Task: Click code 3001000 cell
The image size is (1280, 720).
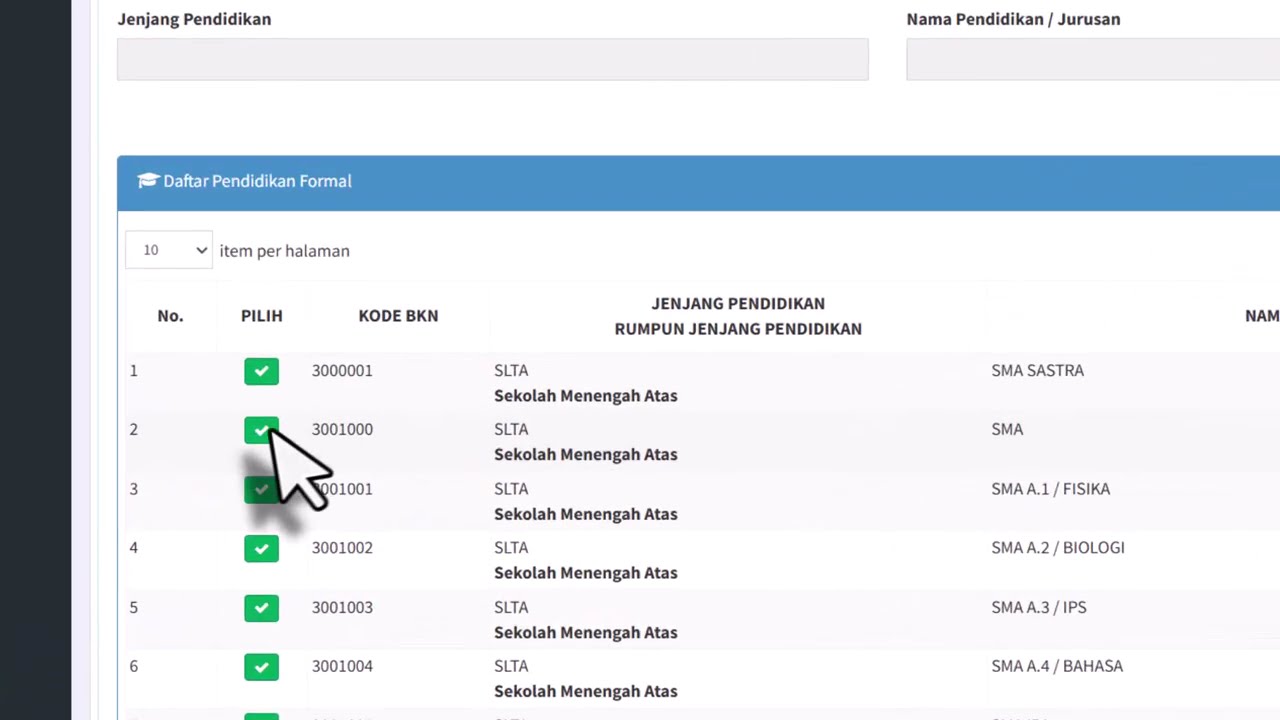Action: (x=342, y=429)
